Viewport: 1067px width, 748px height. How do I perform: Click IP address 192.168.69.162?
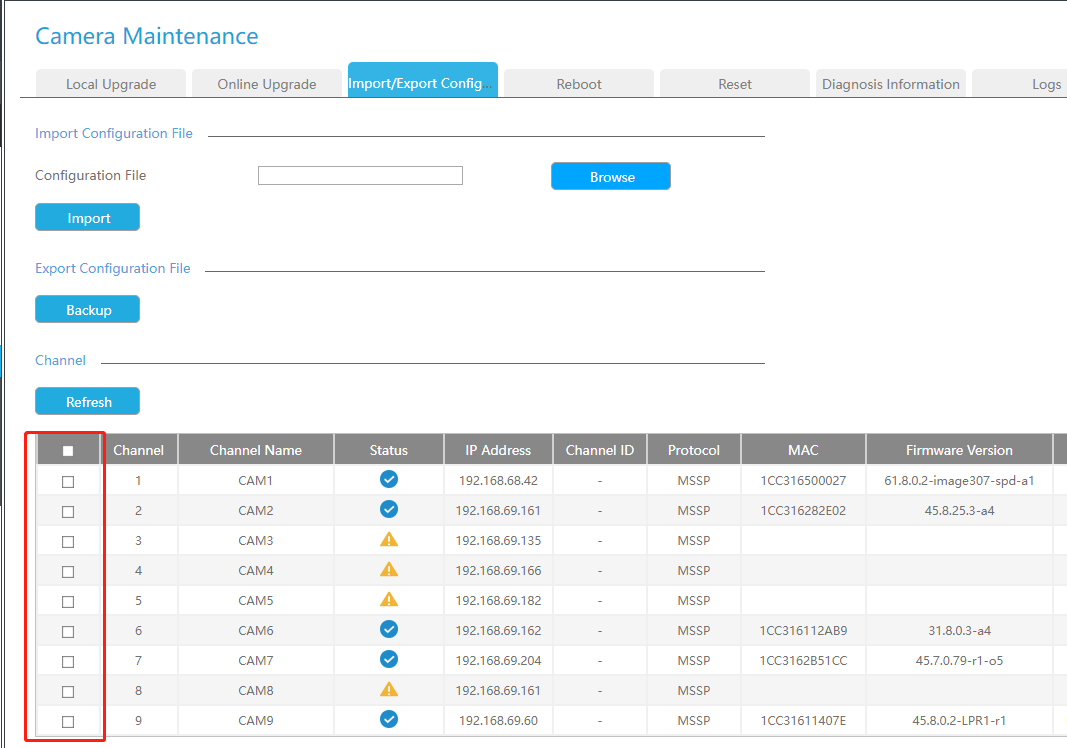[x=498, y=630]
